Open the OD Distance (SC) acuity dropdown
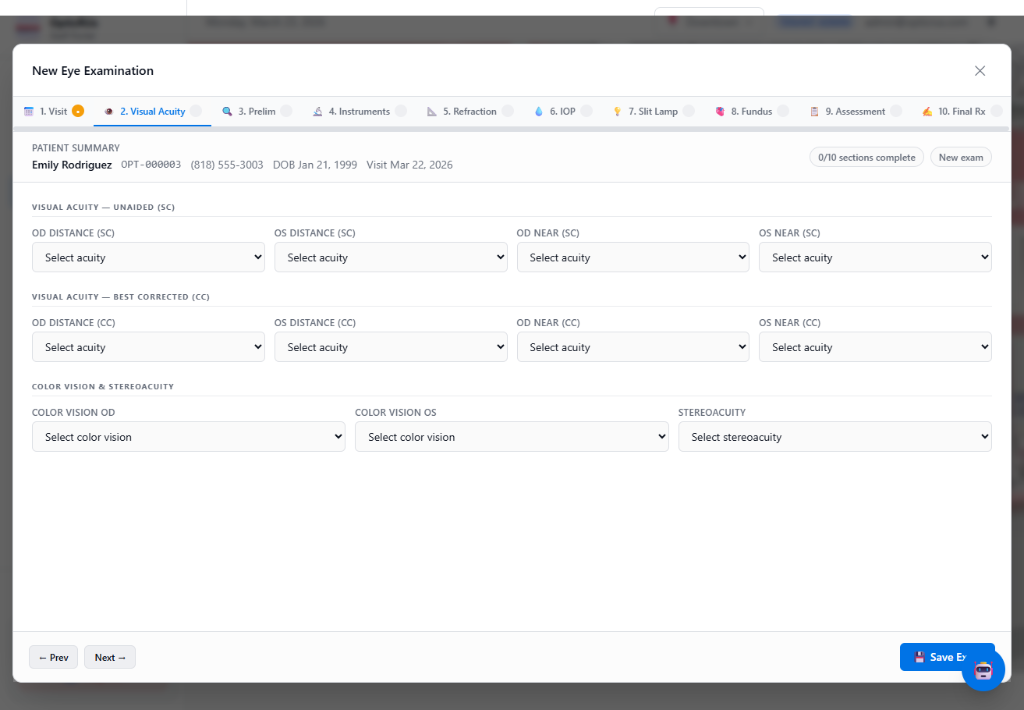1024x710 pixels. click(x=148, y=257)
